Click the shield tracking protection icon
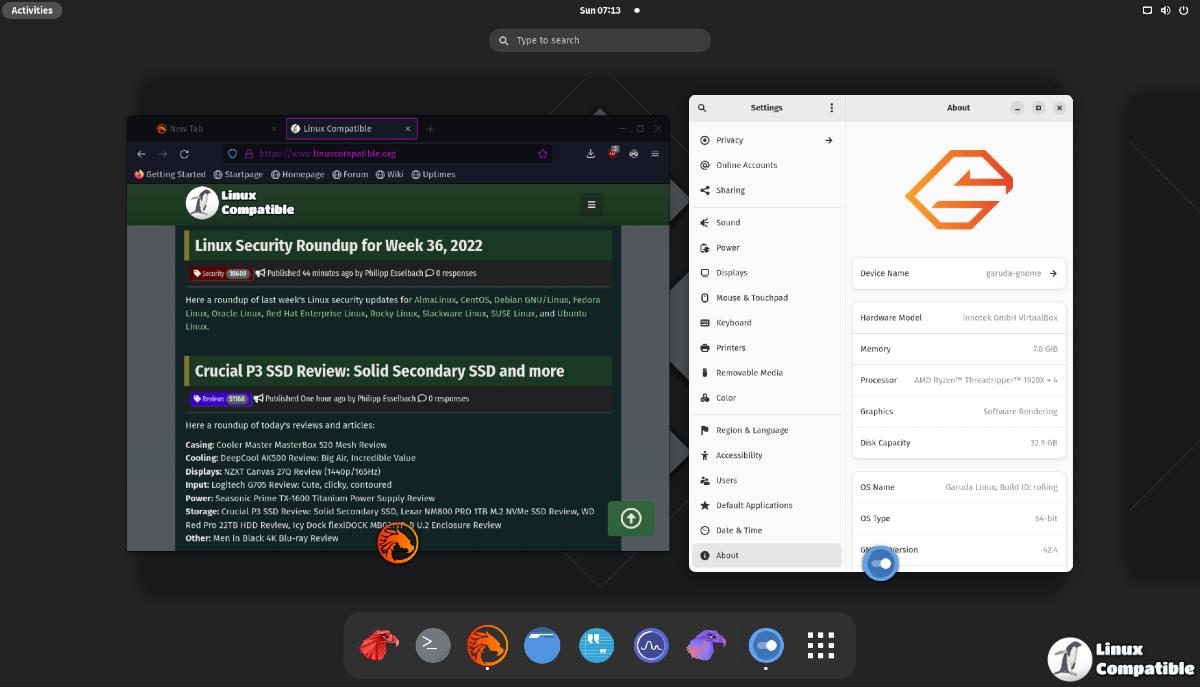Image resolution: width=1200 pixels, height=687 pixels. (233, 154)
